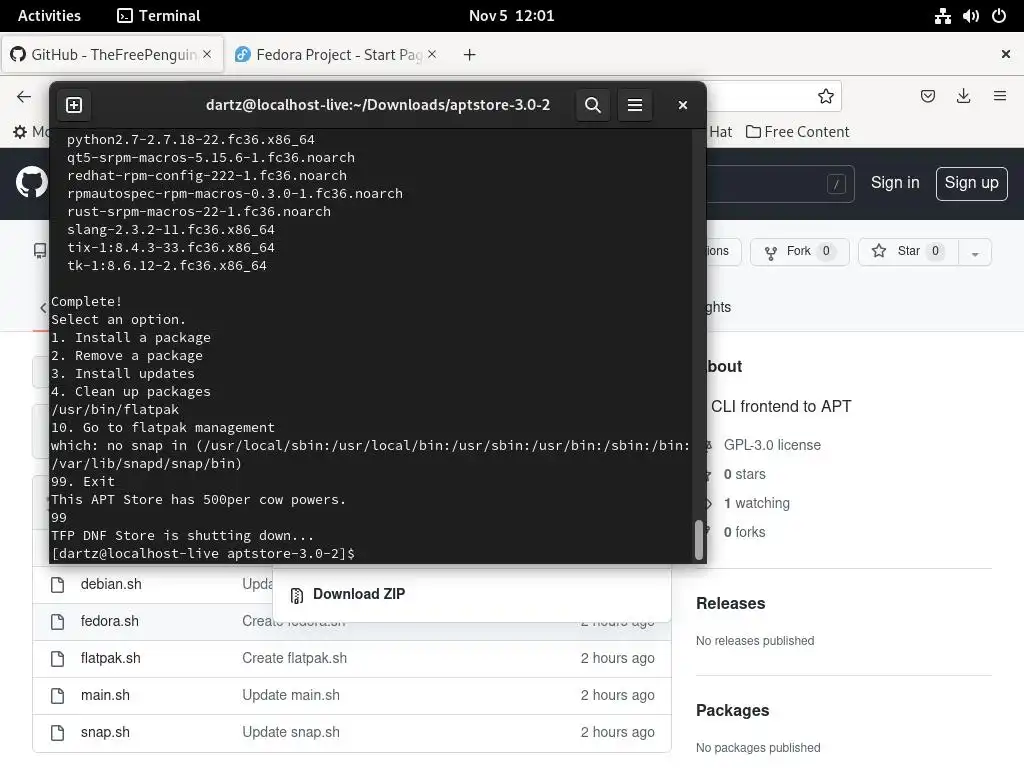The width and height of the screenshot is (1024, 768).
Task: Close the GitHub TheFreePenguin tab
Action: click(207, 54)
